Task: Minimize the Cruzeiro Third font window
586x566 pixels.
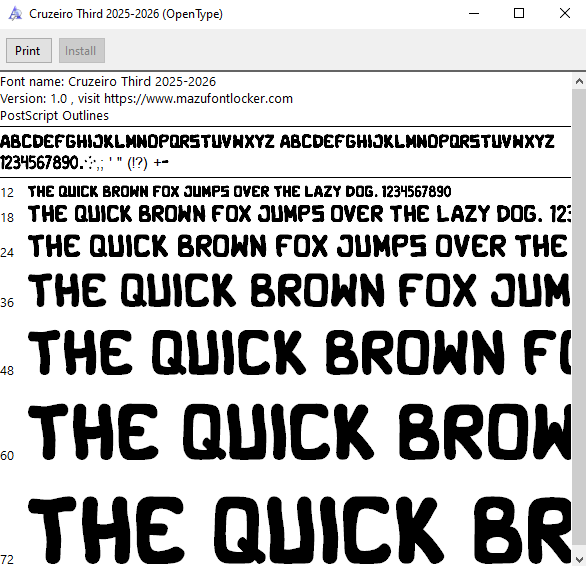Action: [x=474, y=13]
